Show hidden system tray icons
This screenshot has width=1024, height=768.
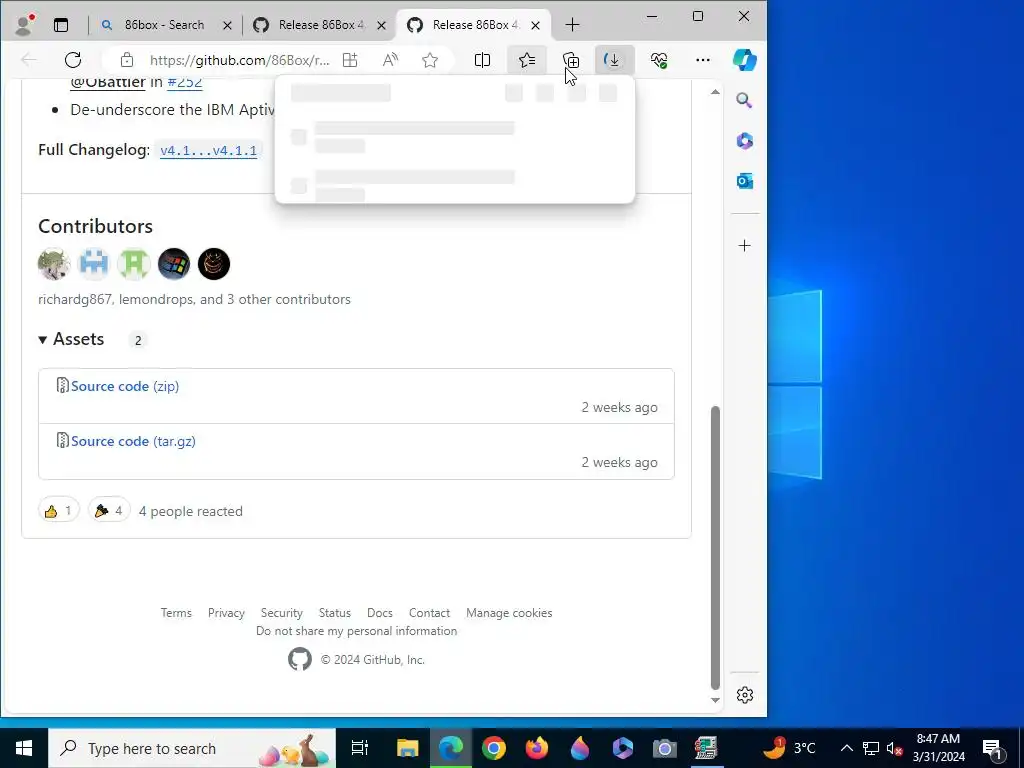pyautogui.click(x=846, y=748)
